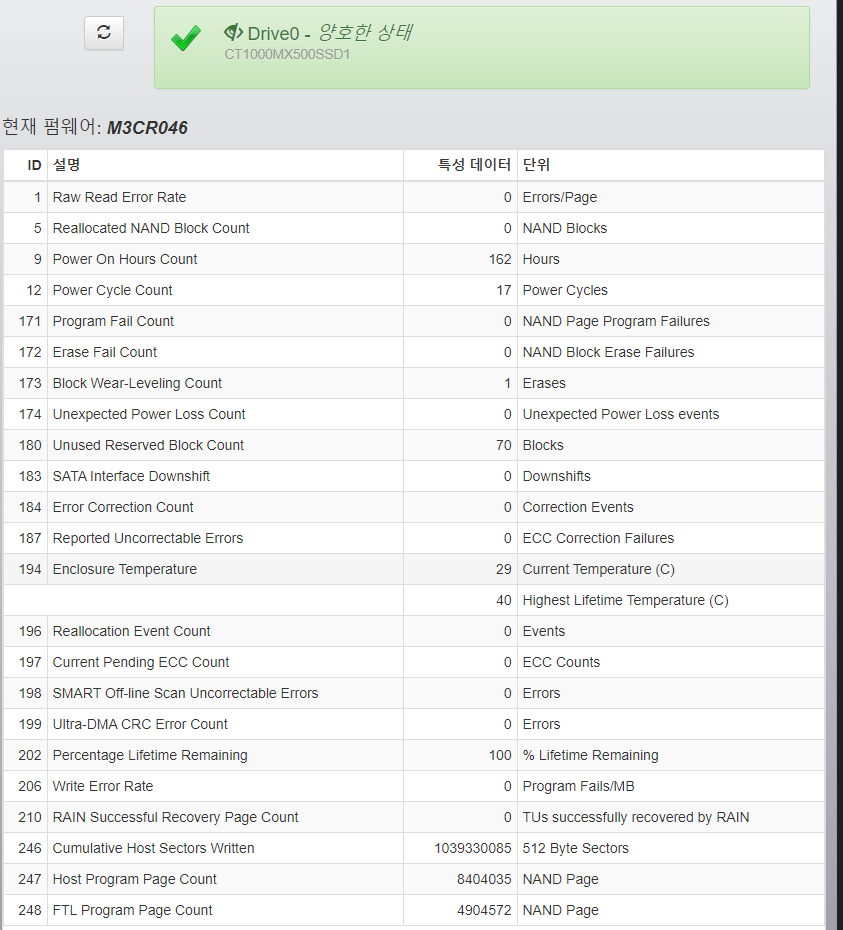Select FTL Program Page Count row
The width and height of the screenshot is (843, 930).
click(x=413, y=910)
